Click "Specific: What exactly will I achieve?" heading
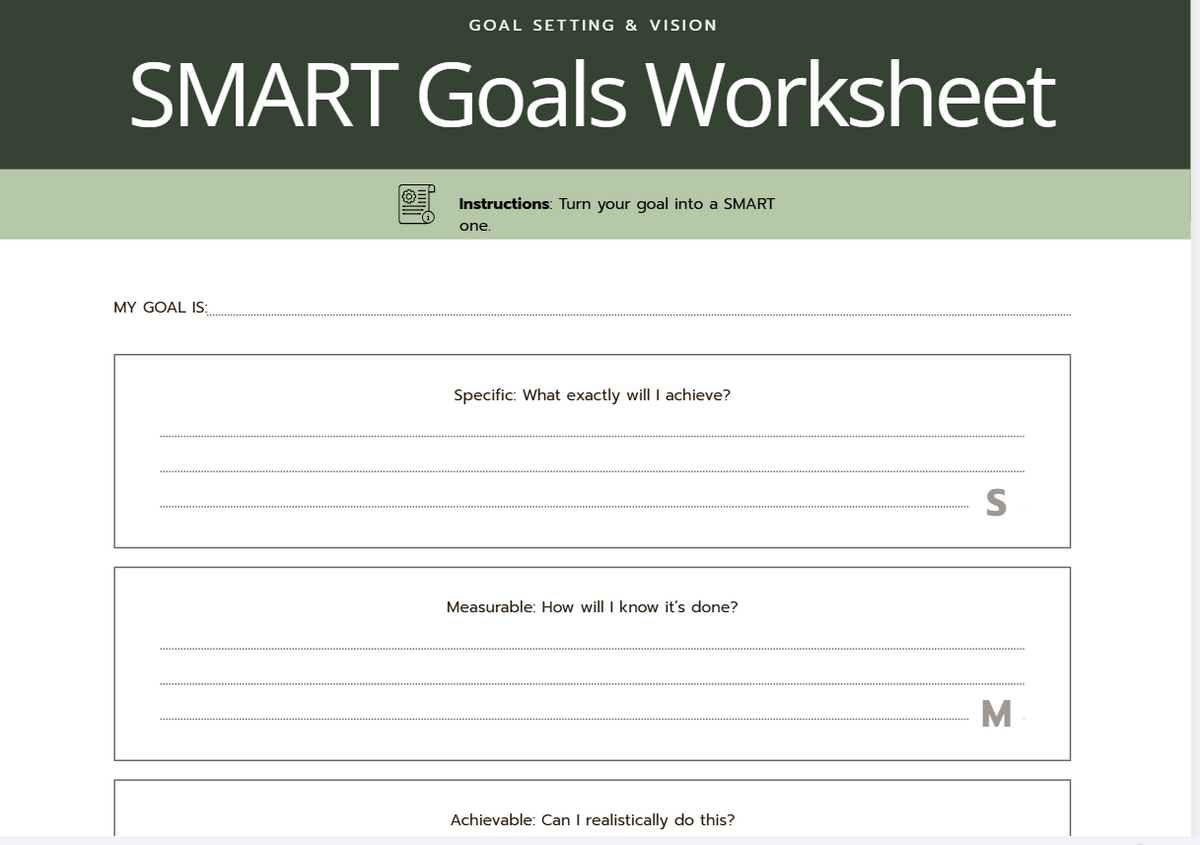This screenshot has height=845, width=1200. pos(592,395)
